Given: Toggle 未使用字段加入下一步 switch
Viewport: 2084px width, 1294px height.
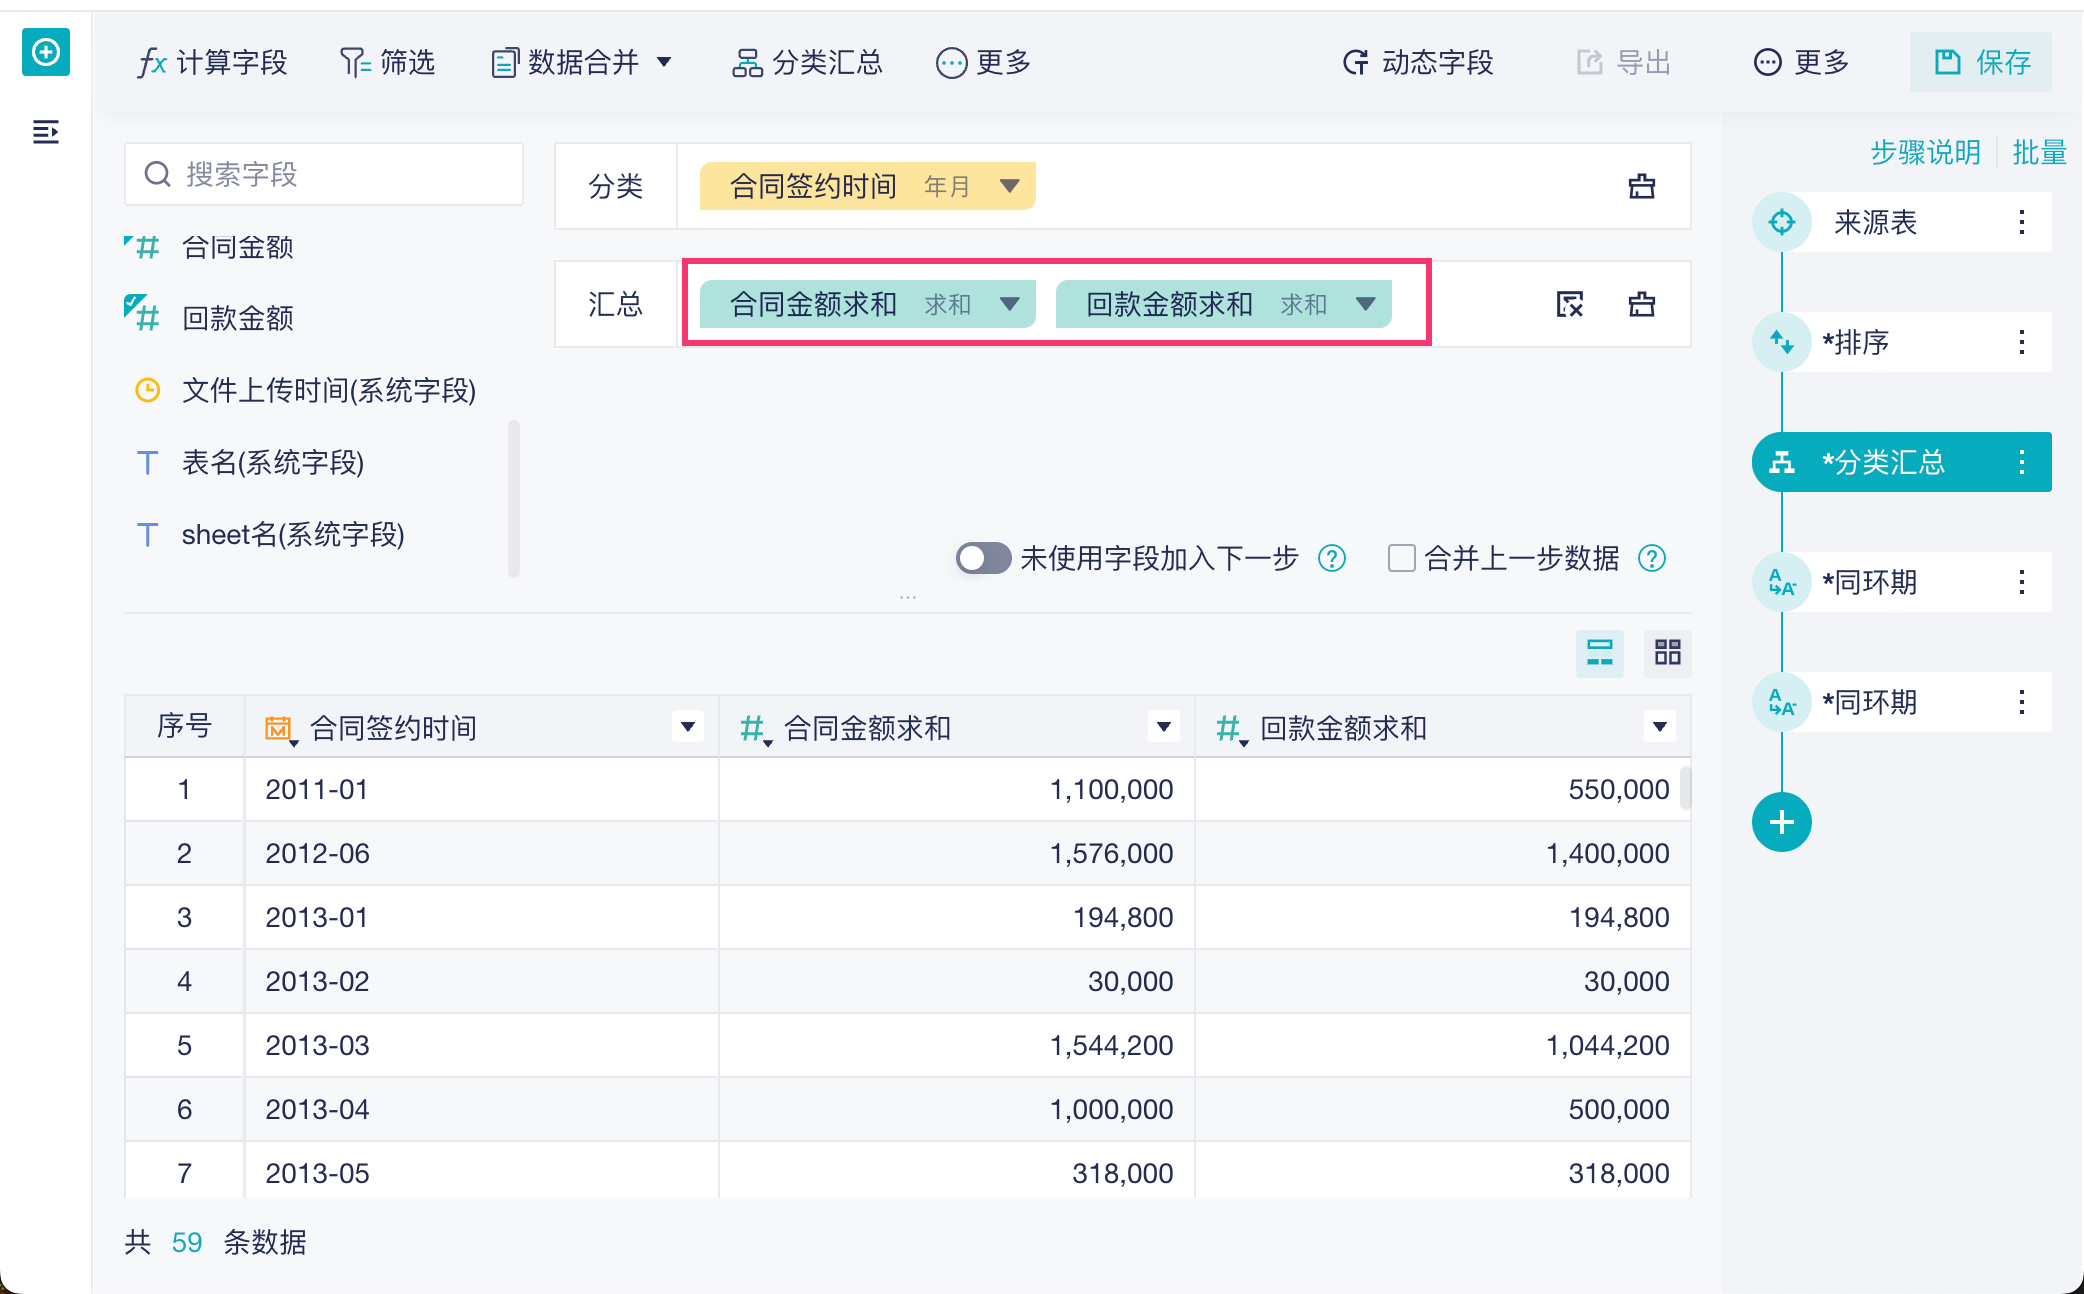Looking at the screenshot, I should tap(983, 558).
